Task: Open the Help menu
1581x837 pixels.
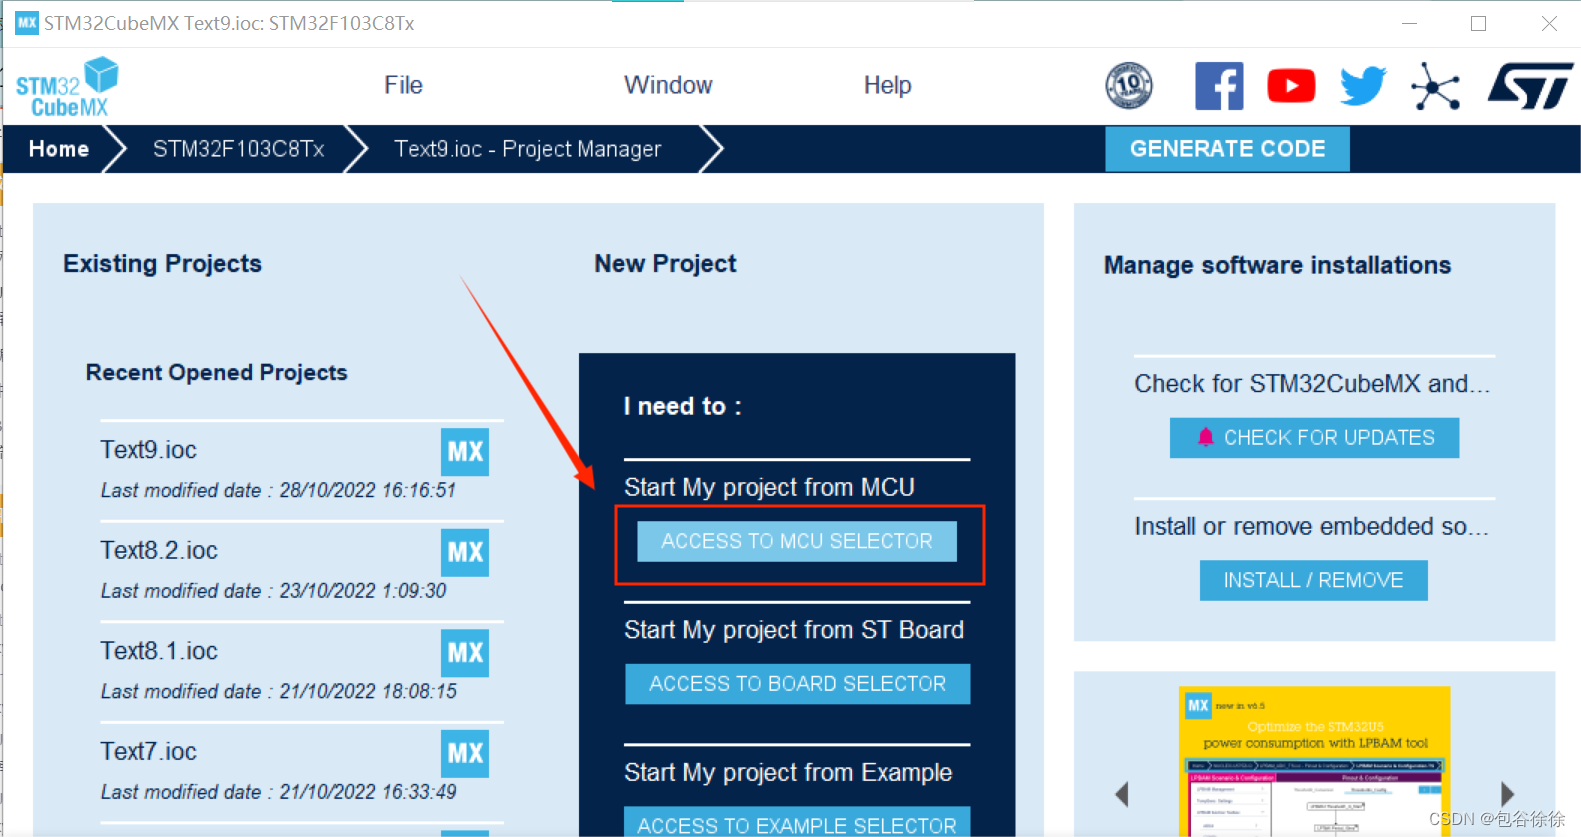Action: point(887,85)
